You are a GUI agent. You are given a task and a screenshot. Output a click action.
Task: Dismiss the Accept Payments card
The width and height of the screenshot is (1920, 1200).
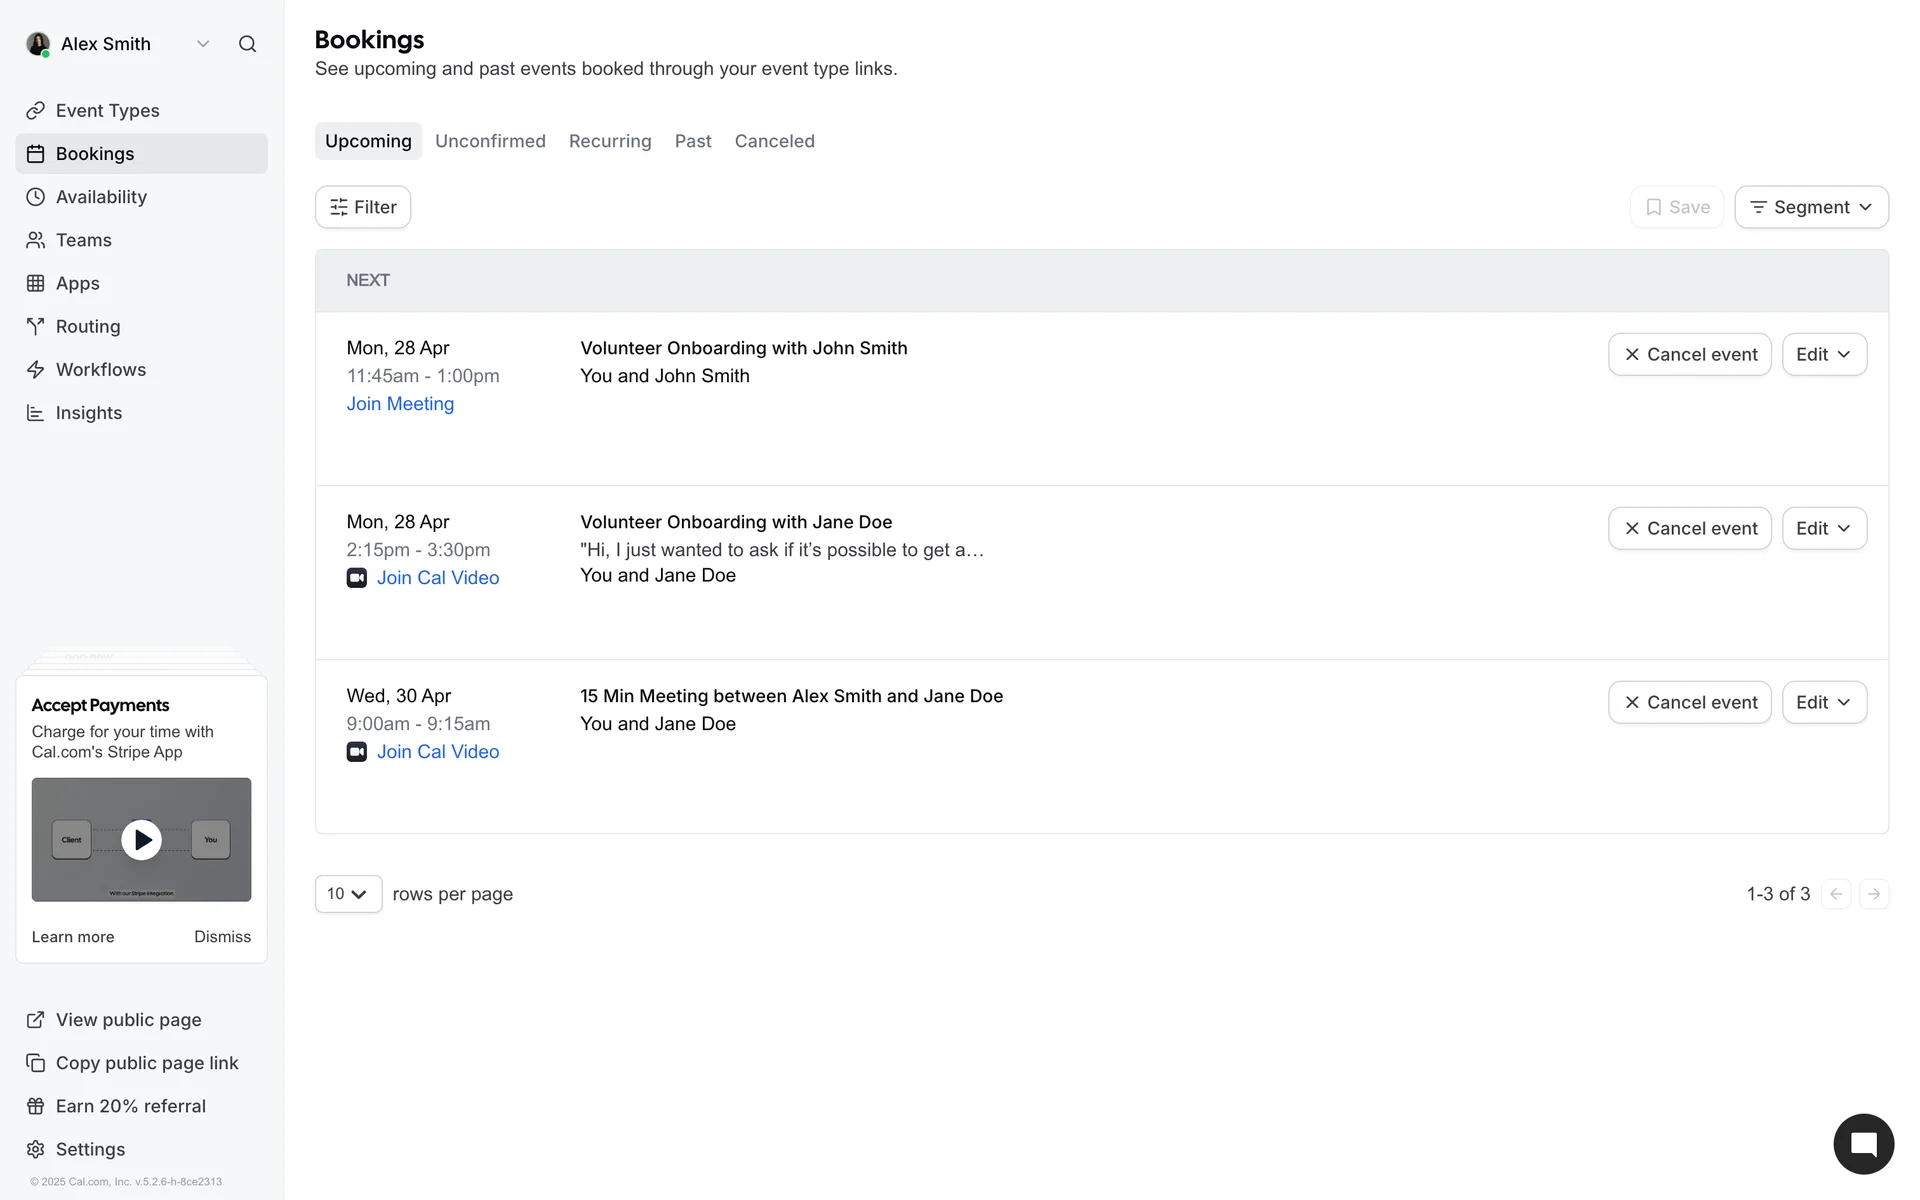[222, 937]
